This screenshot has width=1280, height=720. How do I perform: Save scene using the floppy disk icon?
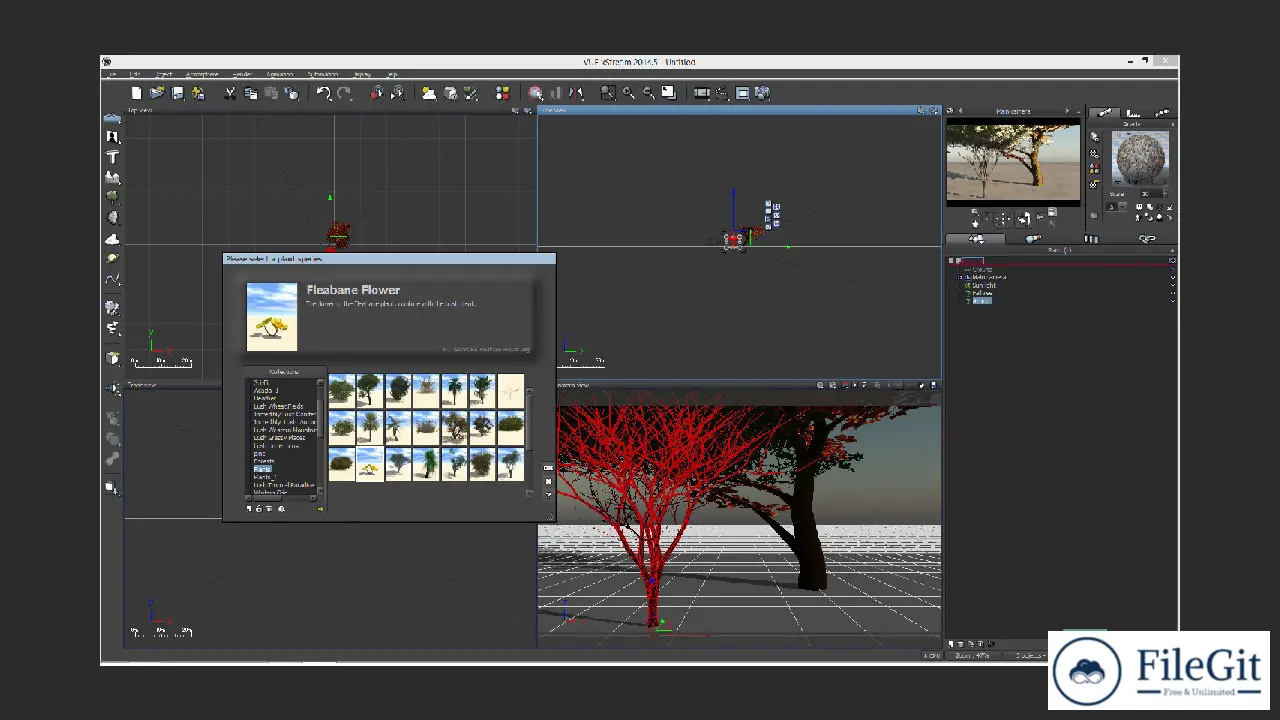(x=178, y=93)
